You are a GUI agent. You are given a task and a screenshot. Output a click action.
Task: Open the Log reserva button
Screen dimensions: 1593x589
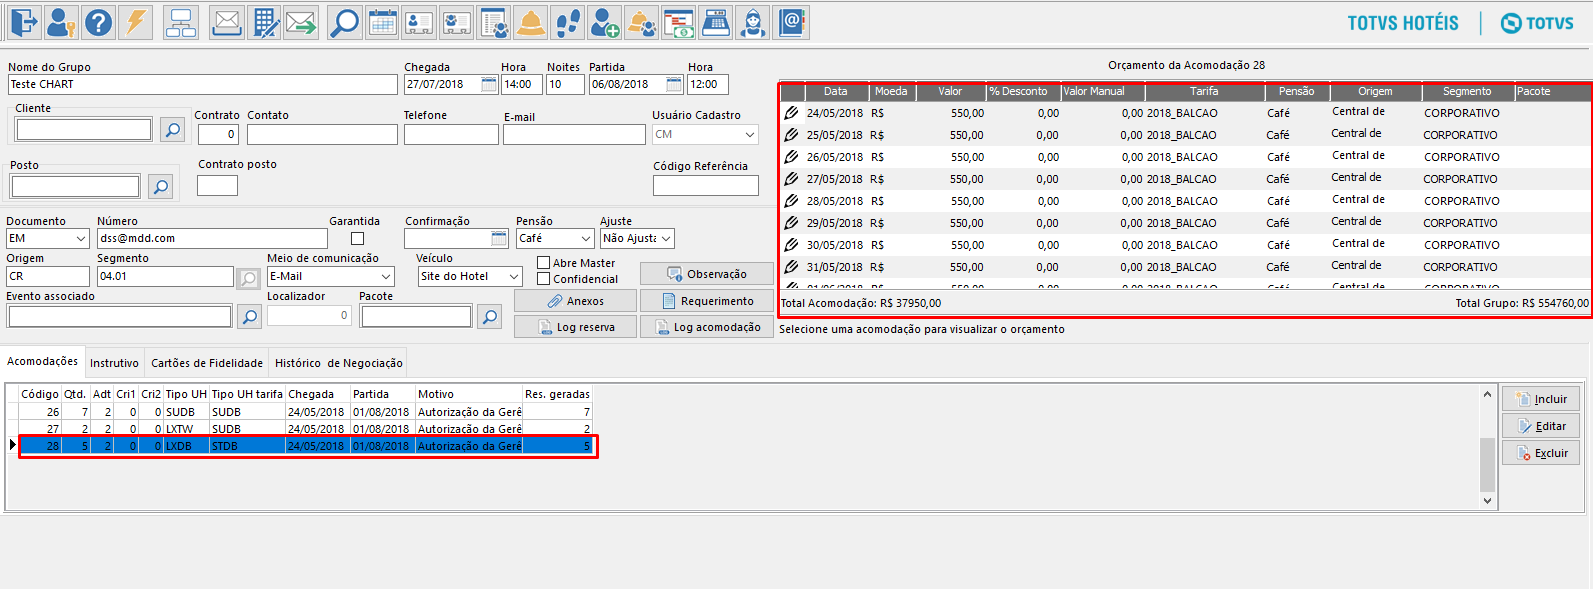pyautogui.click(x=575, y=327)
